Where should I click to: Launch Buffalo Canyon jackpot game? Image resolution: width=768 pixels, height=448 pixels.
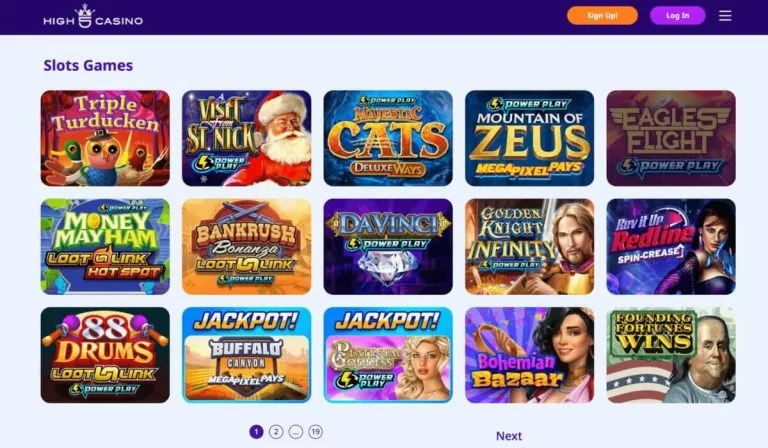(246, 355)
